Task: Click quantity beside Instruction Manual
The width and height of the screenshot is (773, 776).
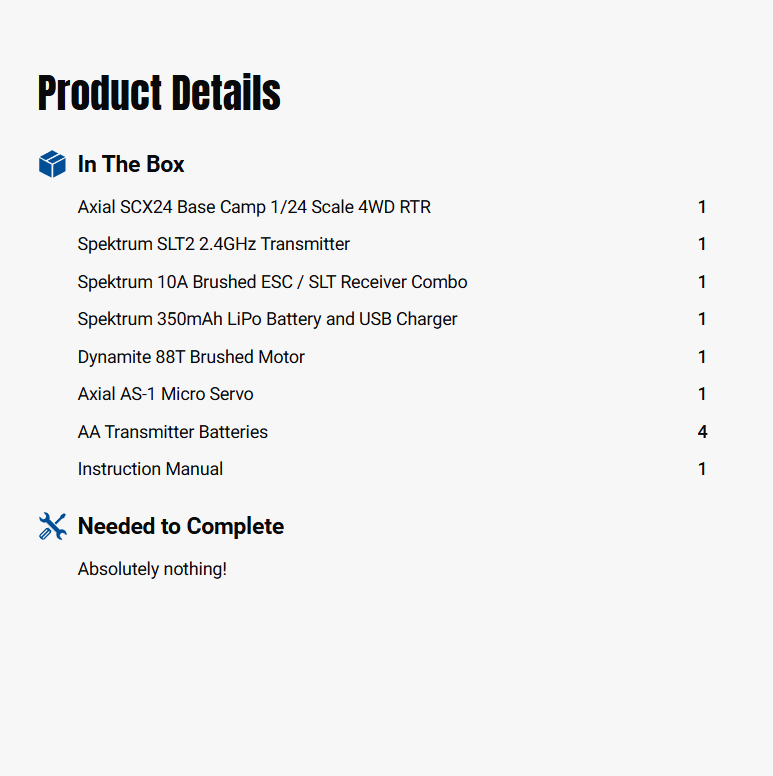Action: (702, 469)
